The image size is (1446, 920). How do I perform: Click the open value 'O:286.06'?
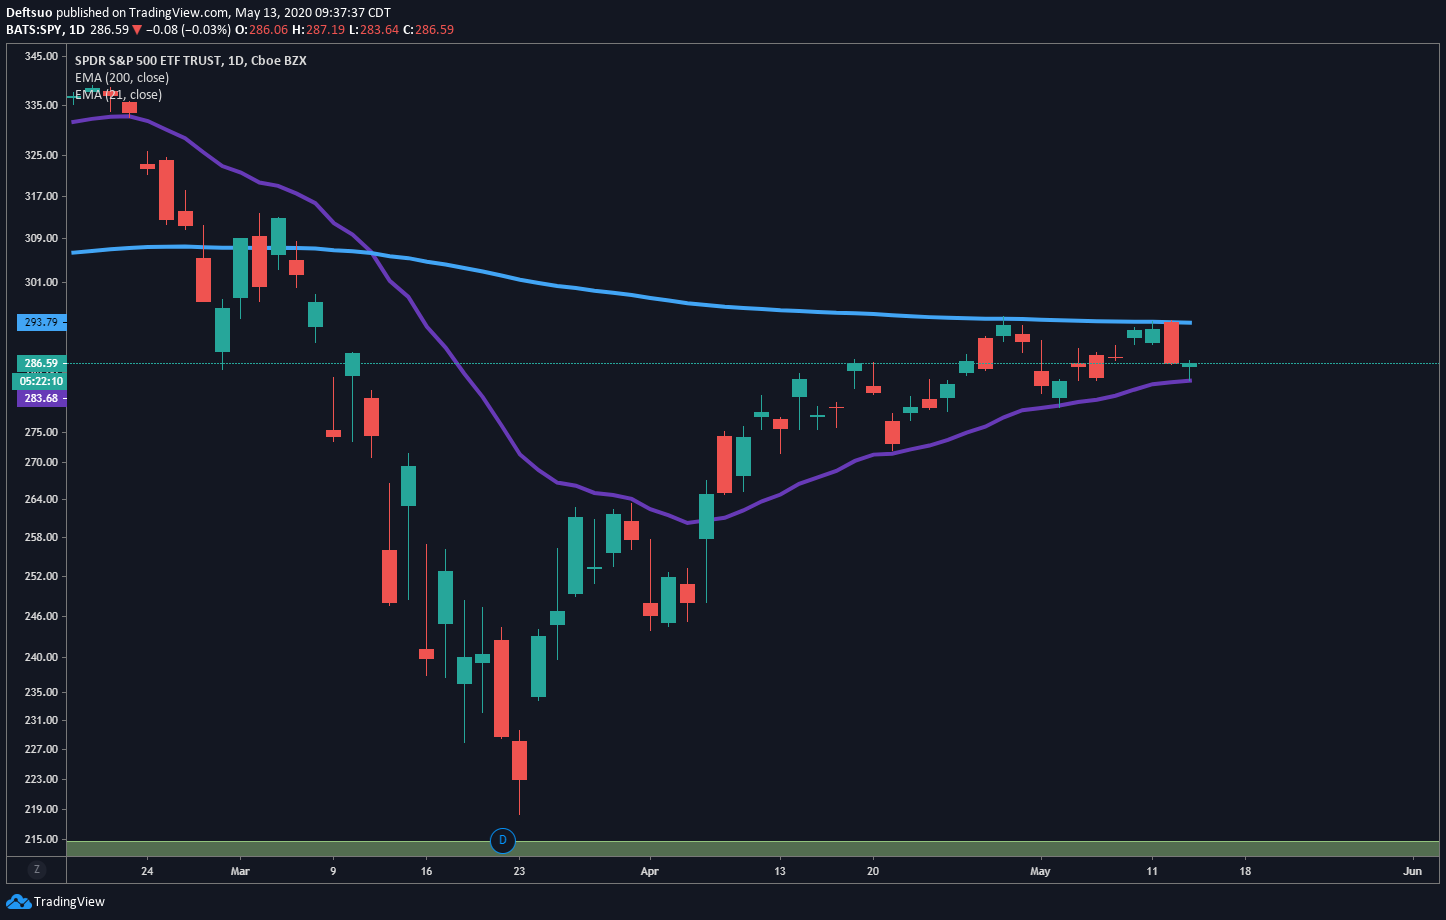tap(262, 30)
